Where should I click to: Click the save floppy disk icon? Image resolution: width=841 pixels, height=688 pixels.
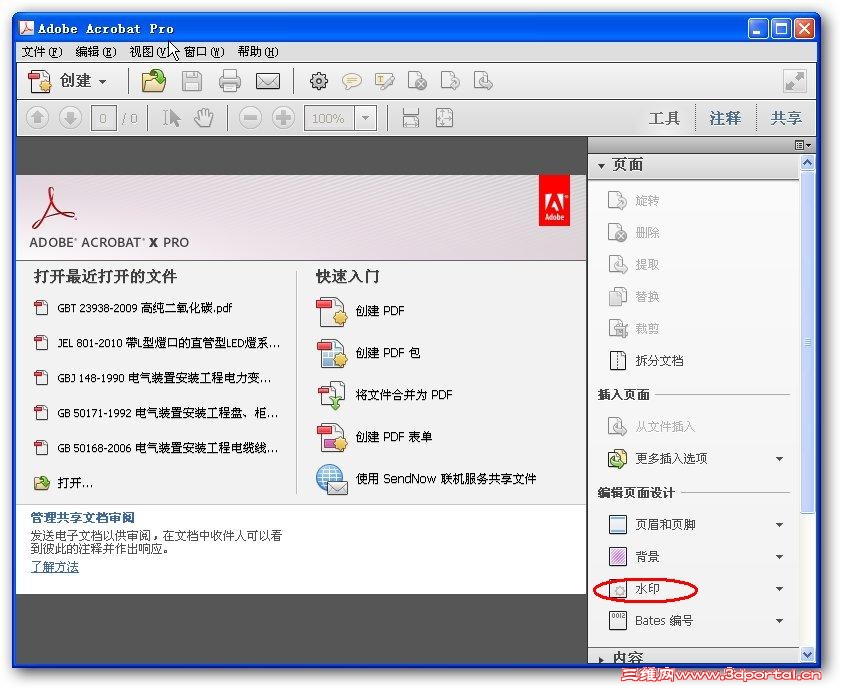tap(191, 82)
